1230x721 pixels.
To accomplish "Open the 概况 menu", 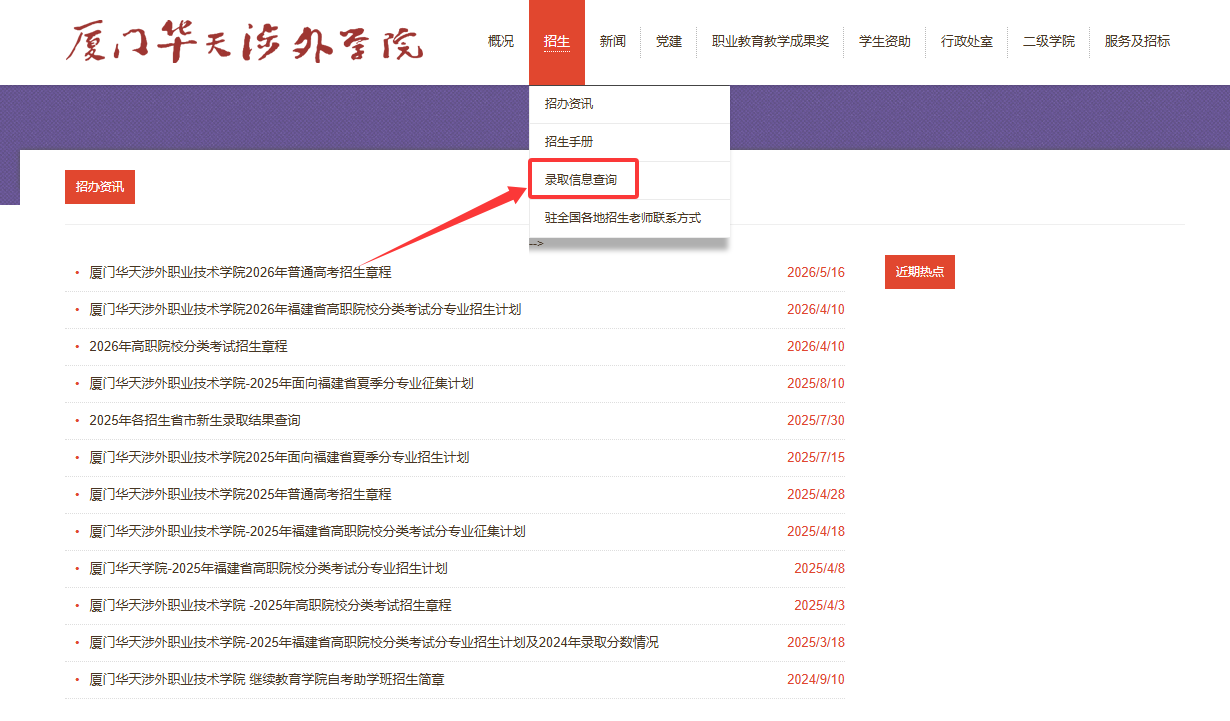I will click(501, 41).
